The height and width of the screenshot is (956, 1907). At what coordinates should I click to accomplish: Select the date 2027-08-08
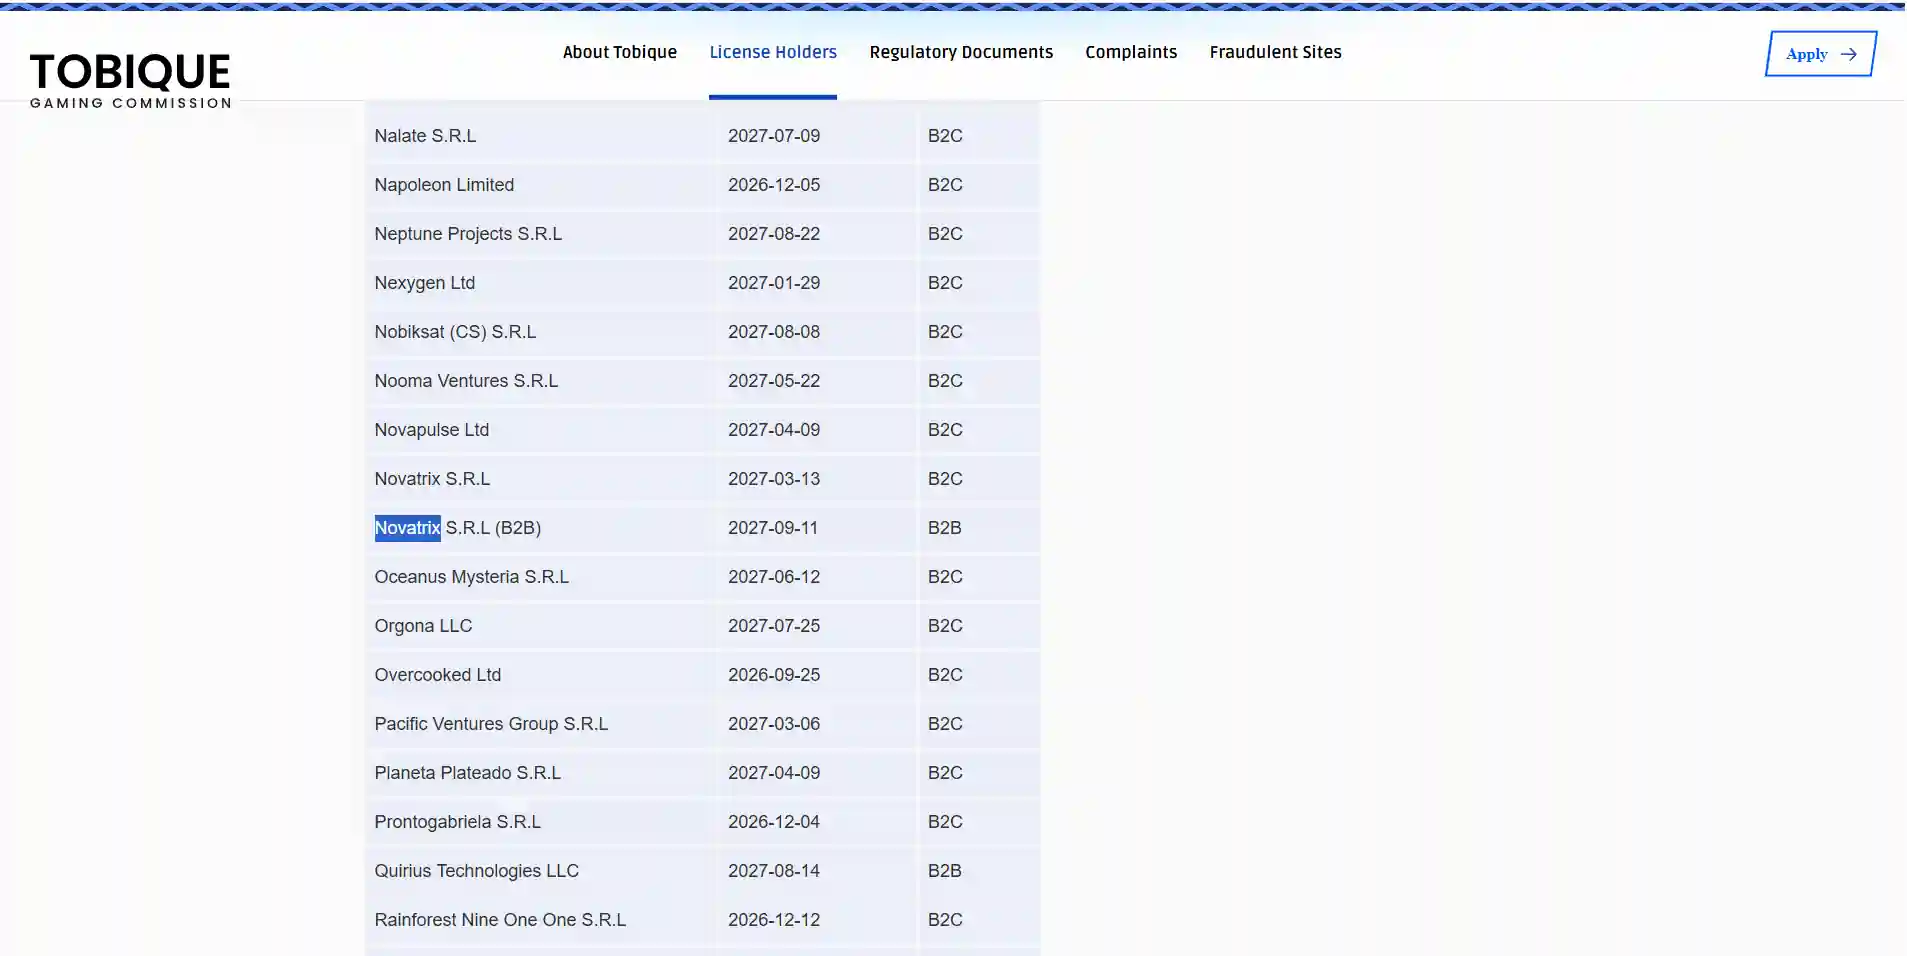click(774, 332)
